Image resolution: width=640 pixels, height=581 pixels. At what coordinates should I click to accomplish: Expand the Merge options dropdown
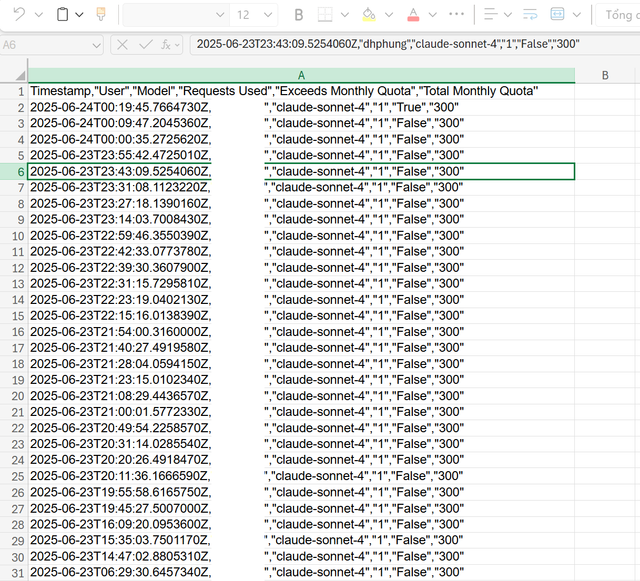point(576,15)
